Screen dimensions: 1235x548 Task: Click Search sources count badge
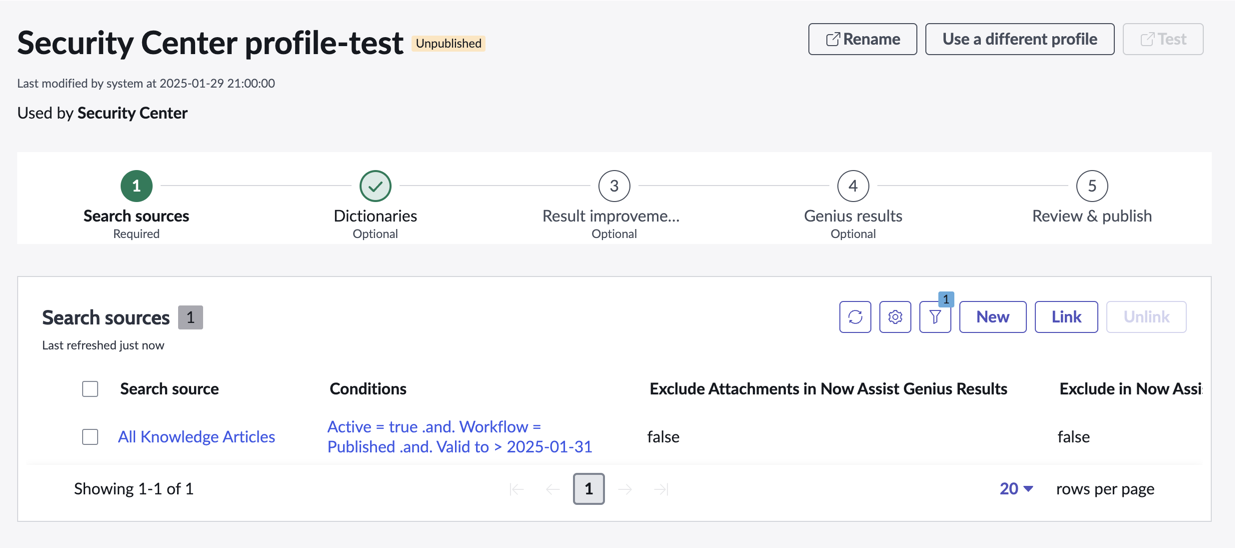tap(190, 317)
